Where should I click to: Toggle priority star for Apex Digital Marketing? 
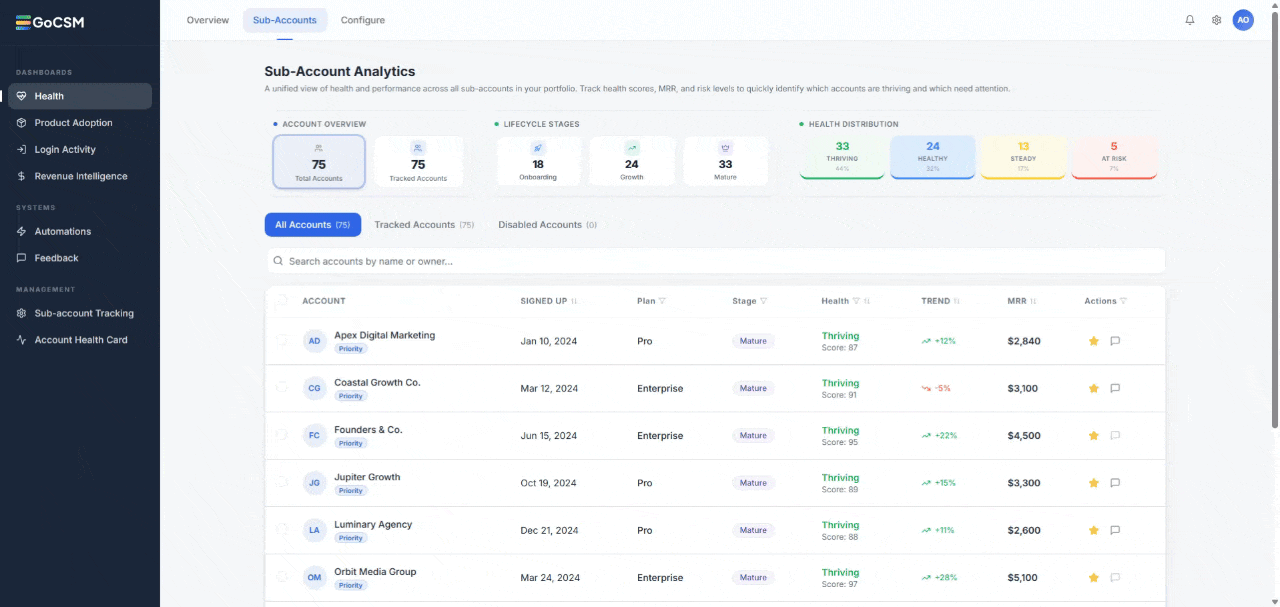(1094, 341)
